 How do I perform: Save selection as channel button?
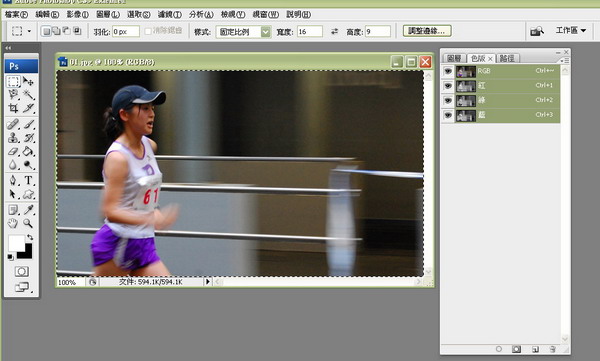tap(516, 349)
